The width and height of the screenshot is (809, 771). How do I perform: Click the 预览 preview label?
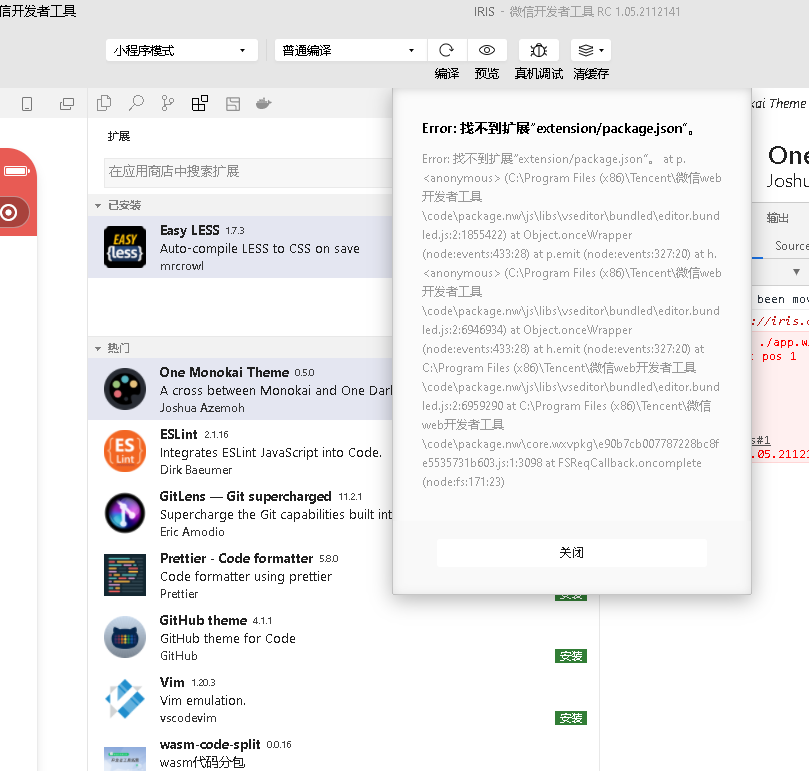[x=487, y=74]
